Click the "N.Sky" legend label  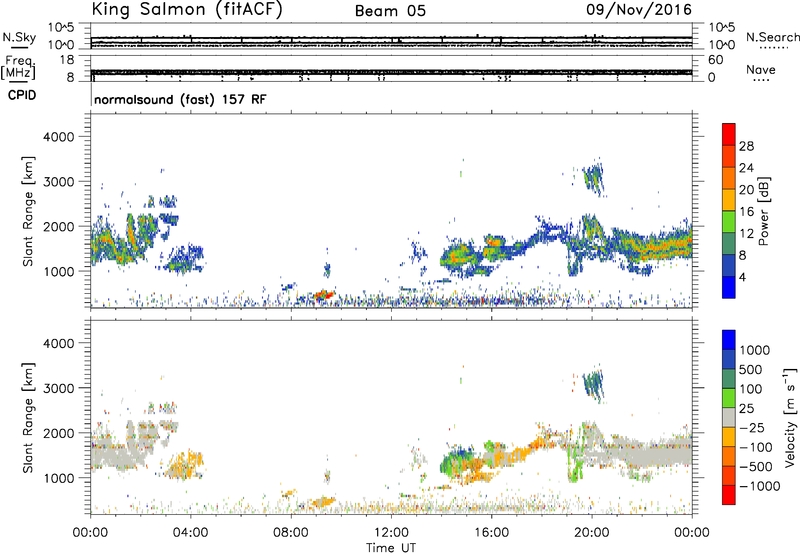pos(19,37)
